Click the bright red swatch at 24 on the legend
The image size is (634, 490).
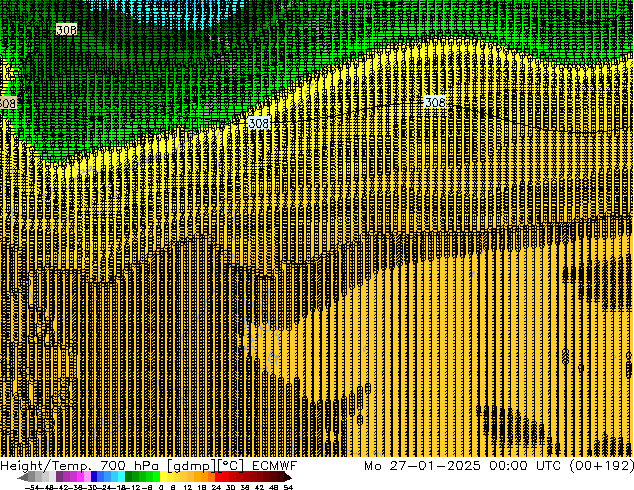point(218,477)
